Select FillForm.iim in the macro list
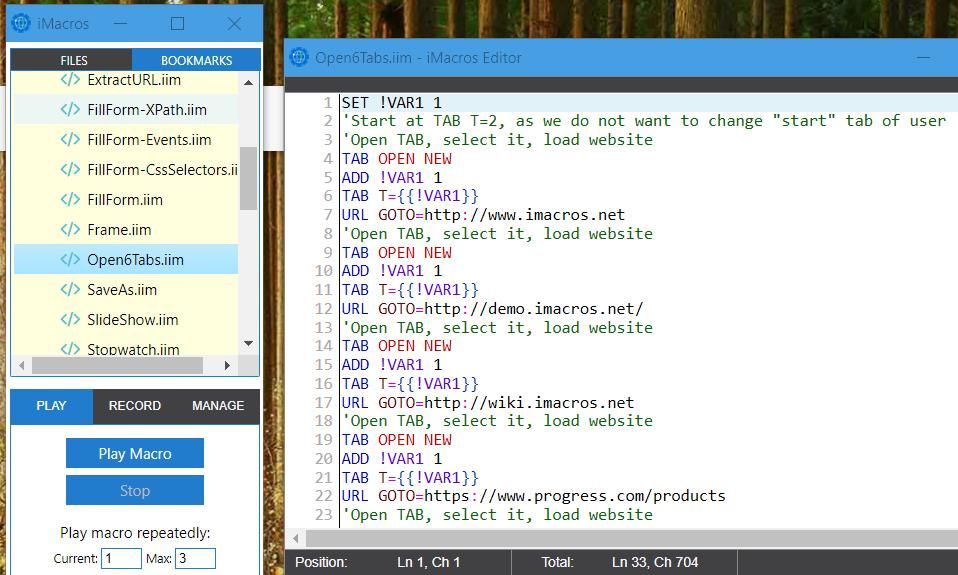Screen dimensions: 958x575 tap(125, 199)
